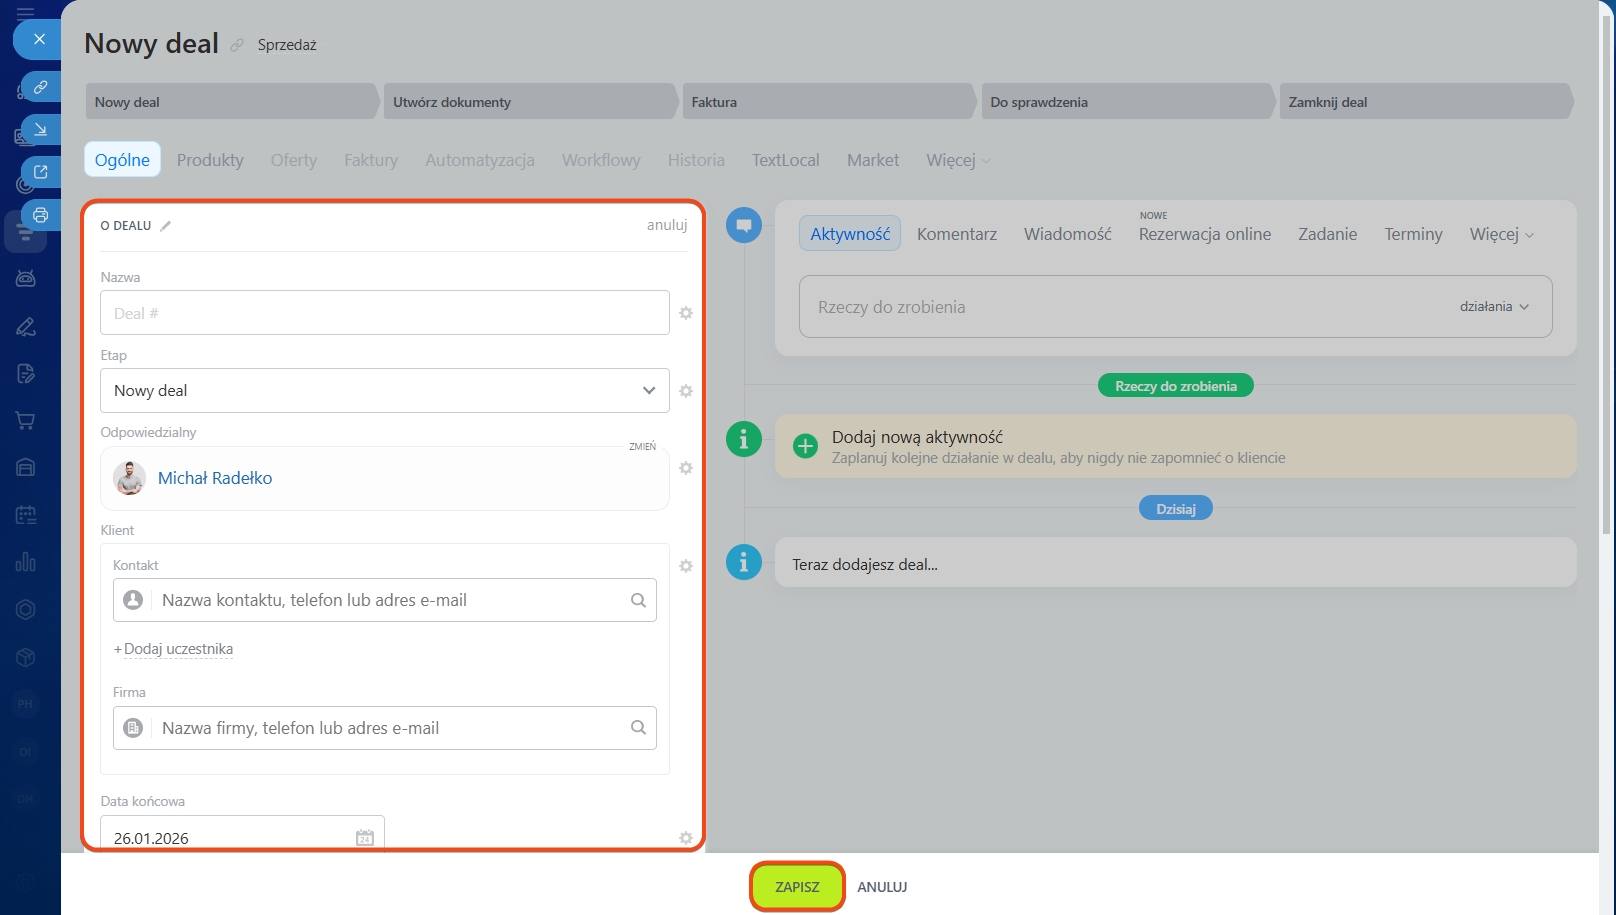Click the pencil icon next to O DEALU

(166, 226)
